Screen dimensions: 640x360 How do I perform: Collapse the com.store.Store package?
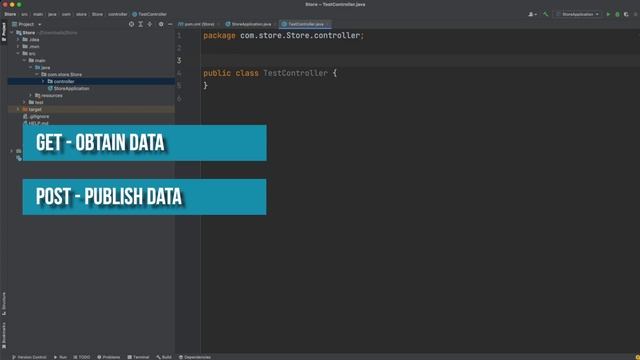pos(37,74)
